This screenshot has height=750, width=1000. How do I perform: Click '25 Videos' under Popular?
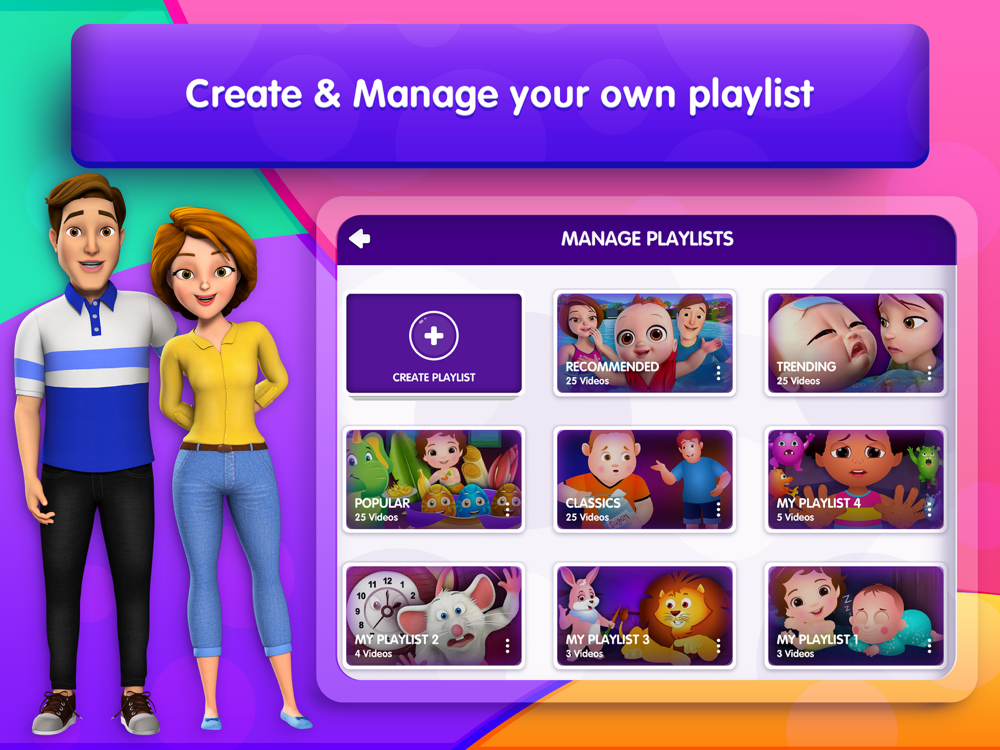coord(376,517)
